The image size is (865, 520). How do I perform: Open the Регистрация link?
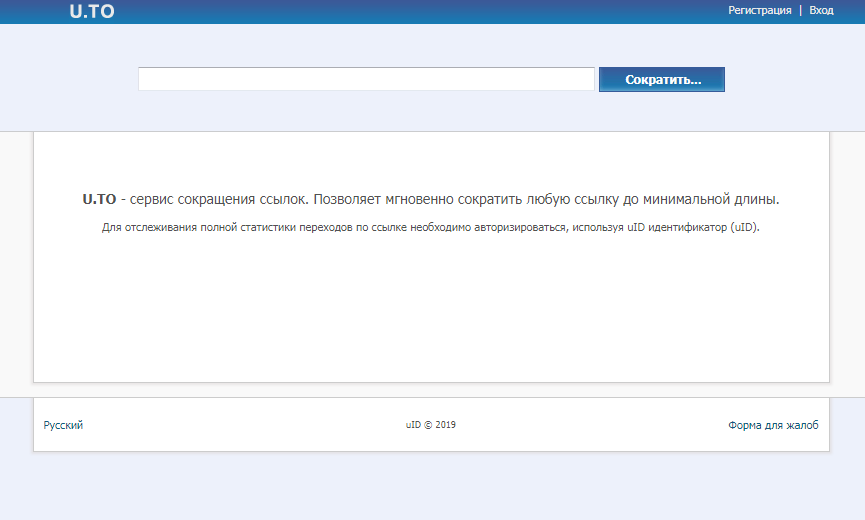(x=759, y=10)
